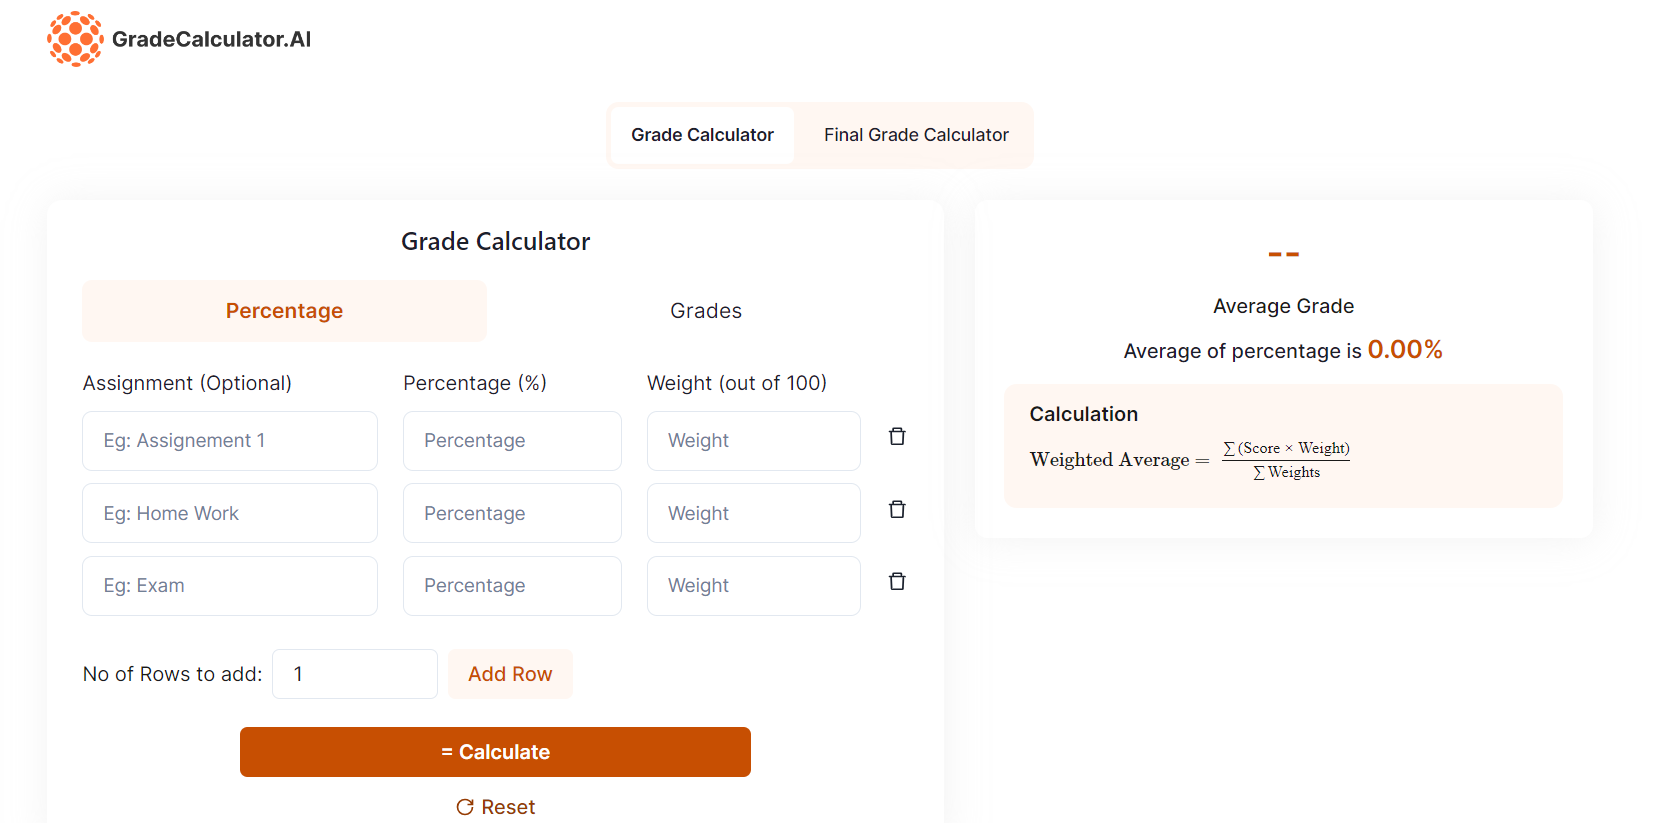Focus the No of Rows number field

tap(354, 674)
